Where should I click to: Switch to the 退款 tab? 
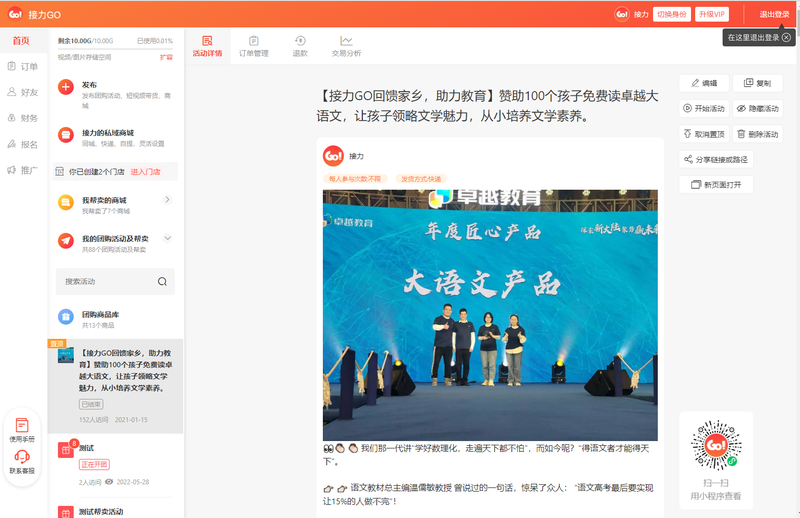coord(300,46)
